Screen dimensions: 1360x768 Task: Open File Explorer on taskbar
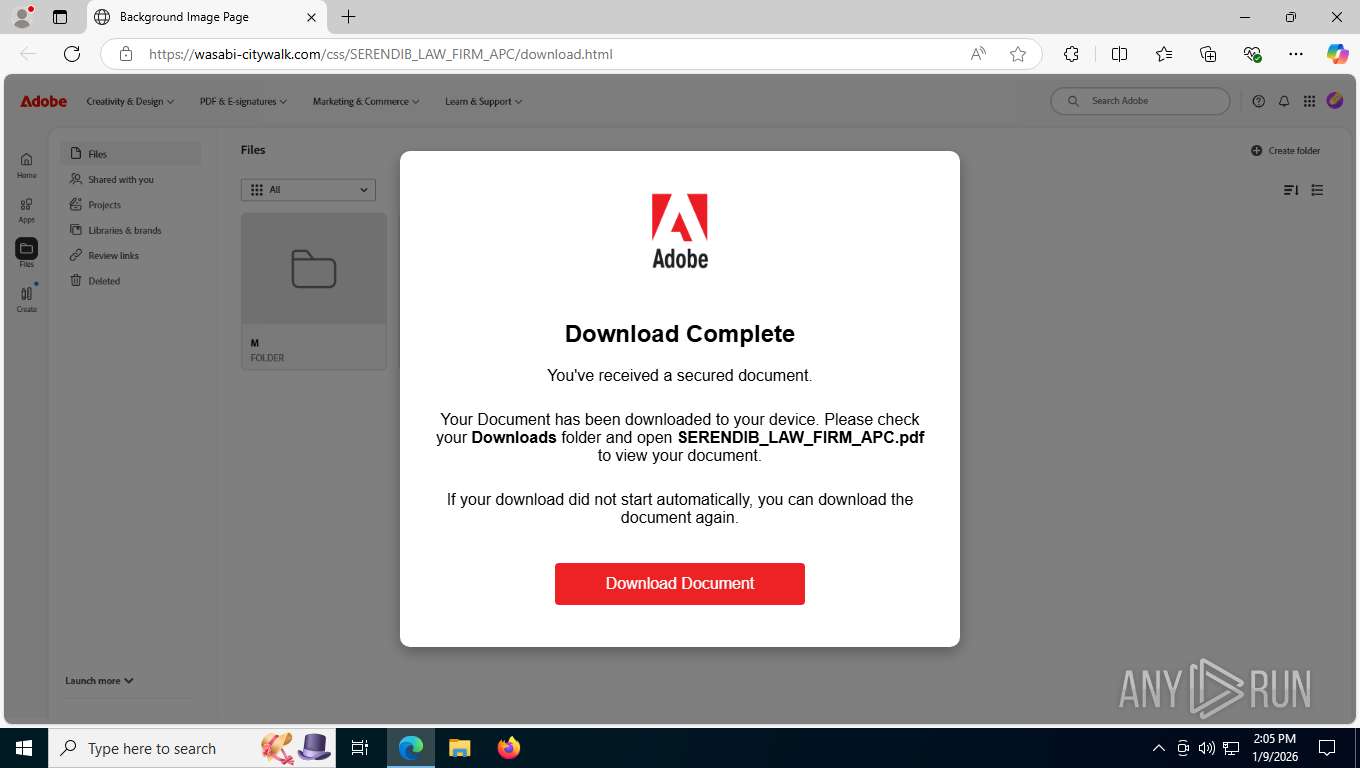[459, 748]
